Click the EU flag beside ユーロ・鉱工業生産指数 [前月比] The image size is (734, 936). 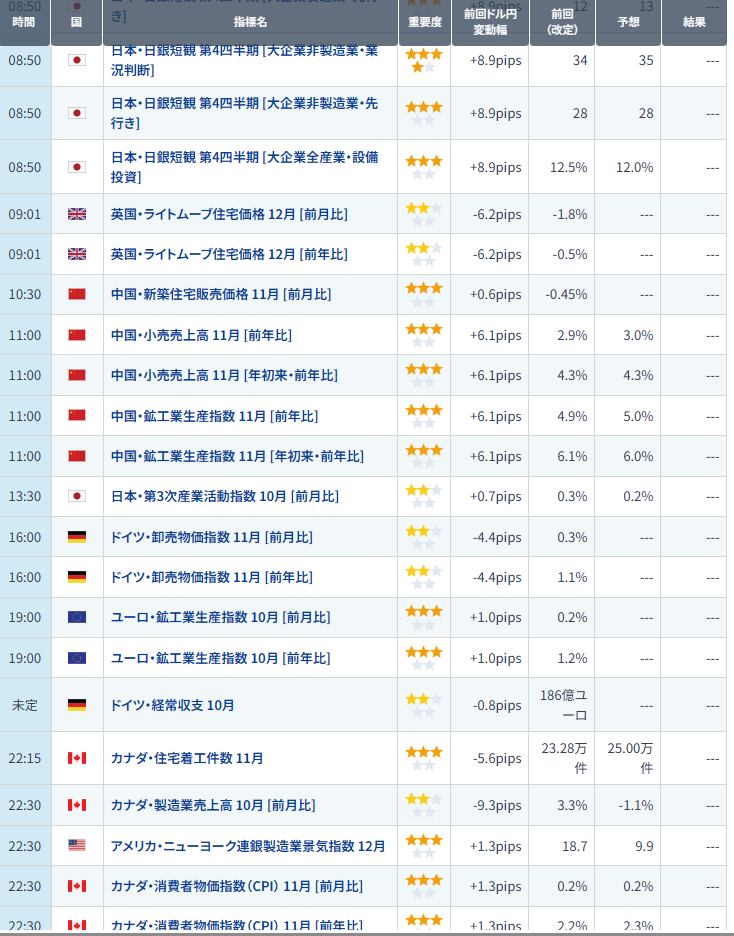click(77, 617)
